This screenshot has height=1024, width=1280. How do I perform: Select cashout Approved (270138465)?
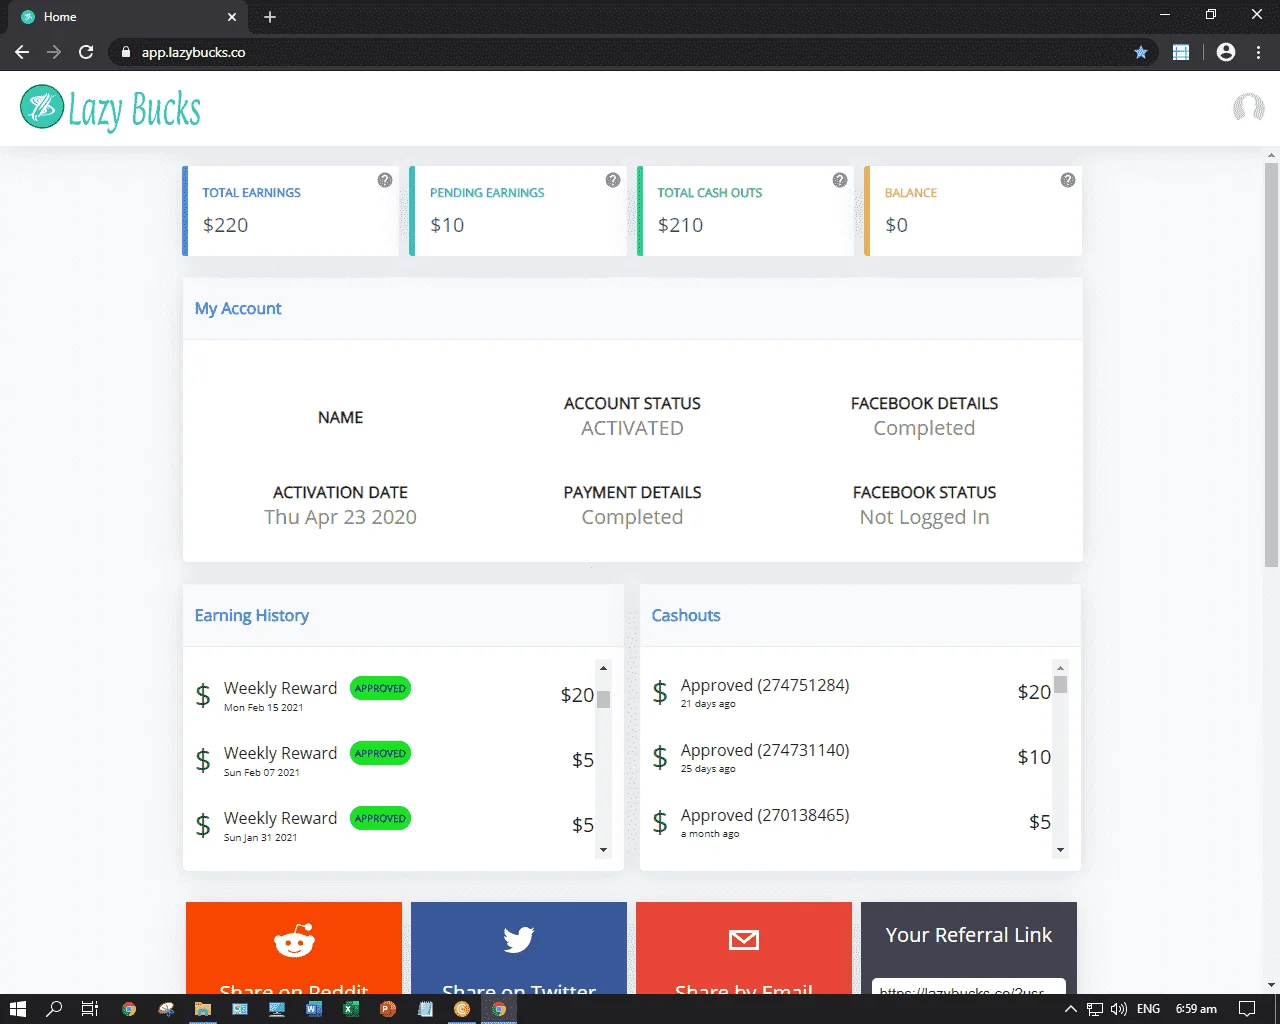[851, 822]
